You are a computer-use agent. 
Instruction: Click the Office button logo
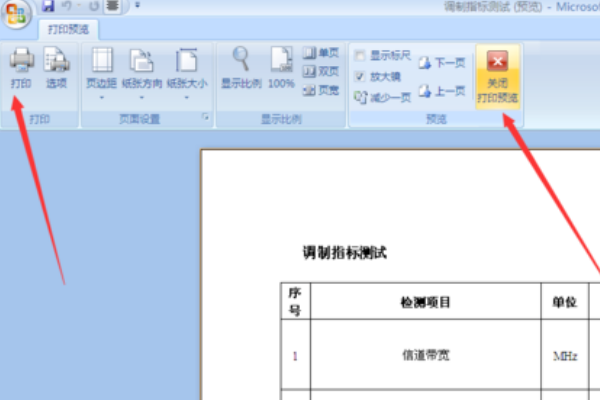16,13
